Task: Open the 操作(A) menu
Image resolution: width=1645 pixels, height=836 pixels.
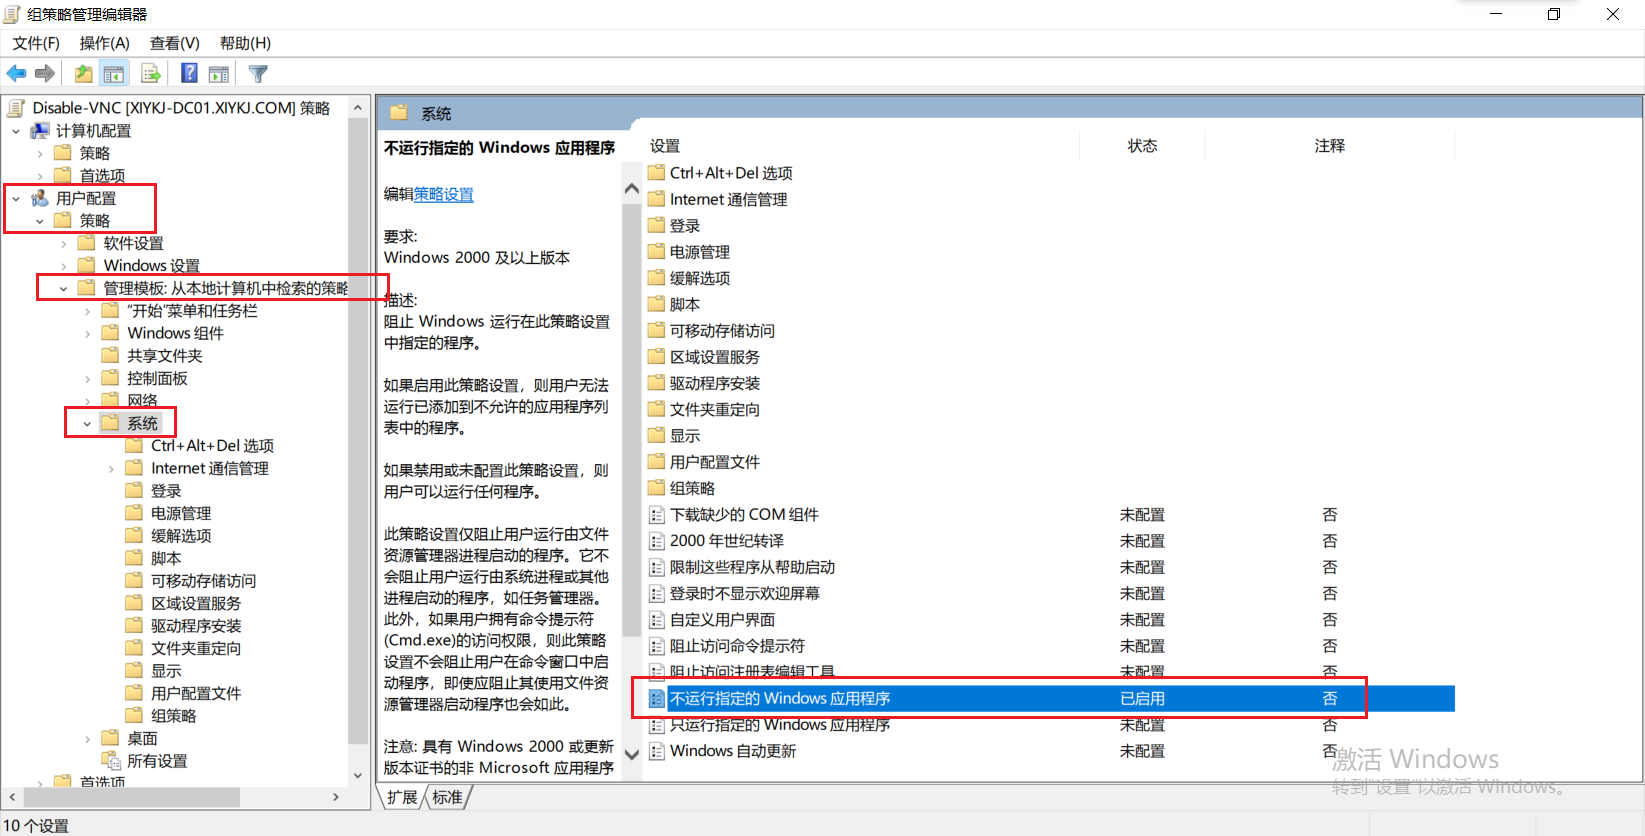Action: (105, 43)
